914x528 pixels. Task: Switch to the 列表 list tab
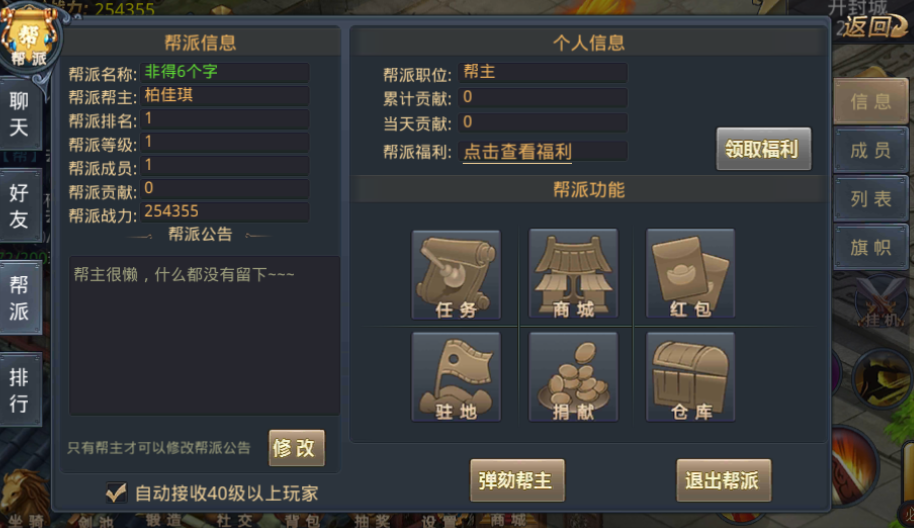pyautogui.click(x=871, y=199)
